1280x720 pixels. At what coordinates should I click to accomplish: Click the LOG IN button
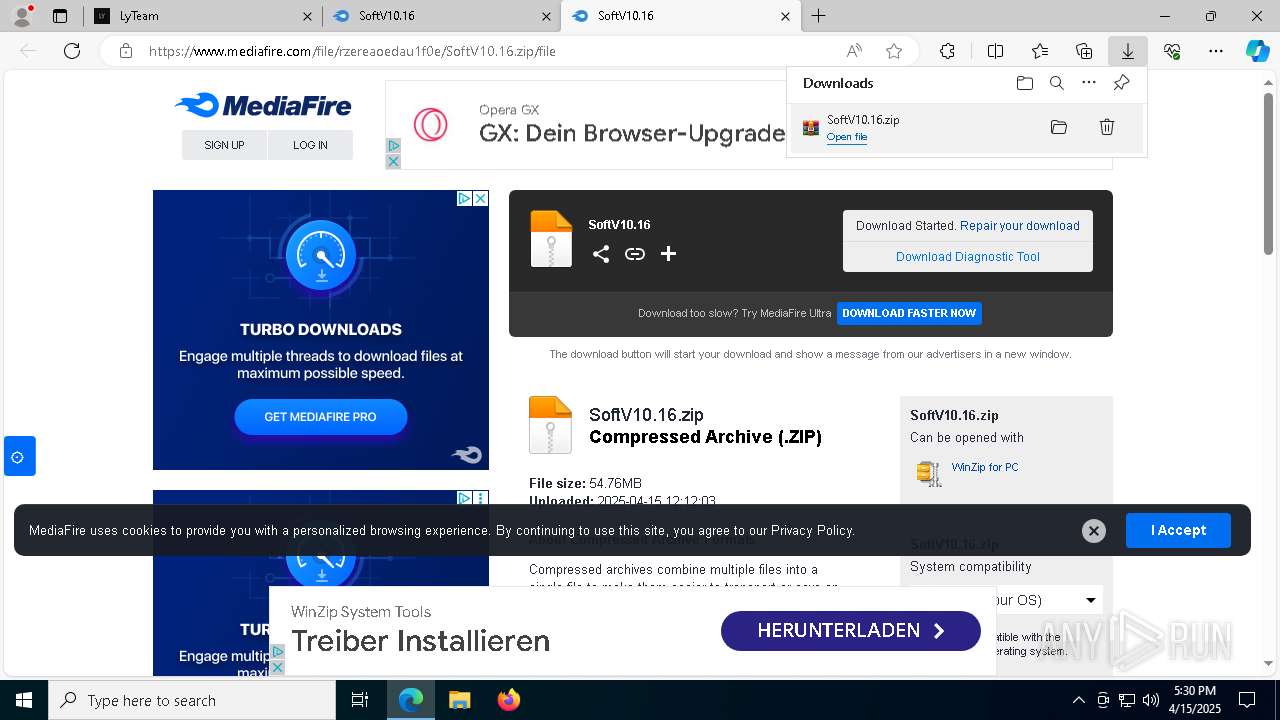click(x=310, y=145)
